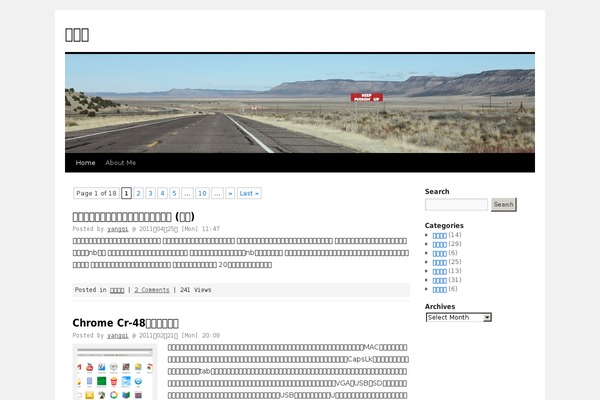Click the desert highway header banner

point(300,103)
